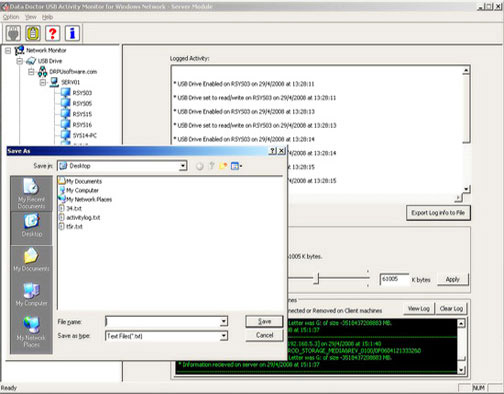
Task: Click black log console scroll up arrow
Action: (x=461, y=323)
